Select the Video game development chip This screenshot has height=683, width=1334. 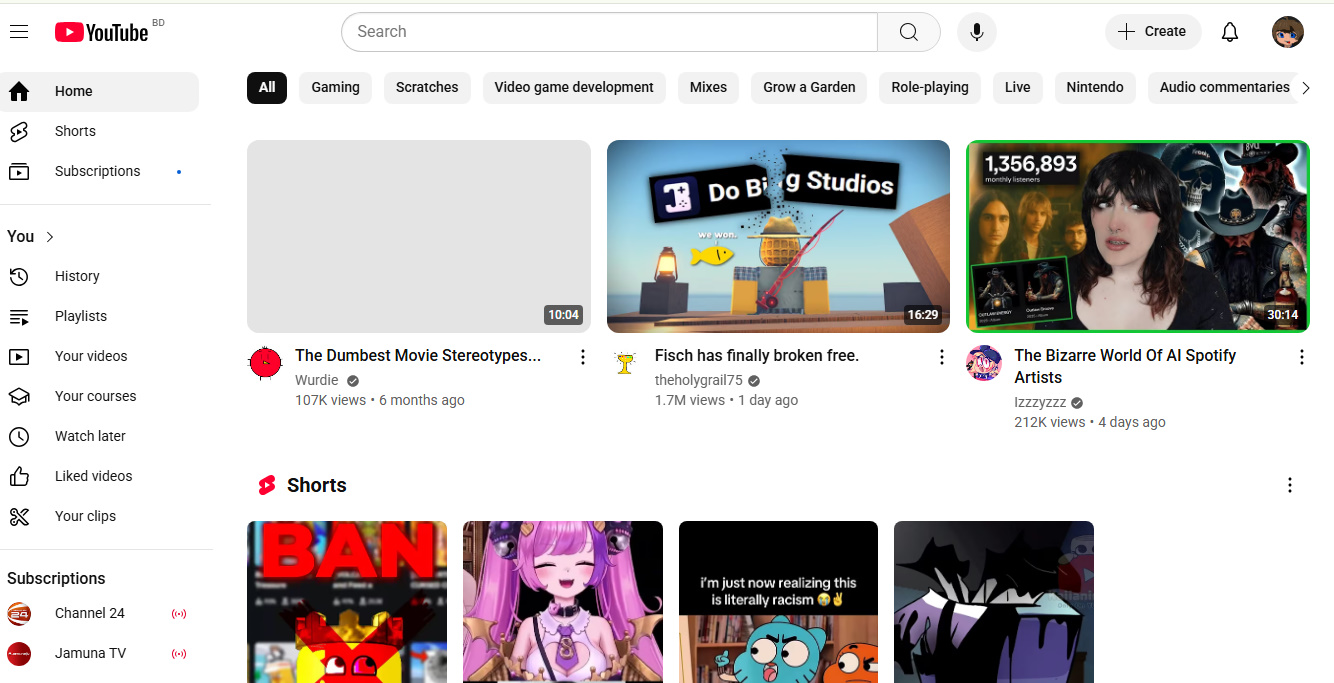[574, 88]
